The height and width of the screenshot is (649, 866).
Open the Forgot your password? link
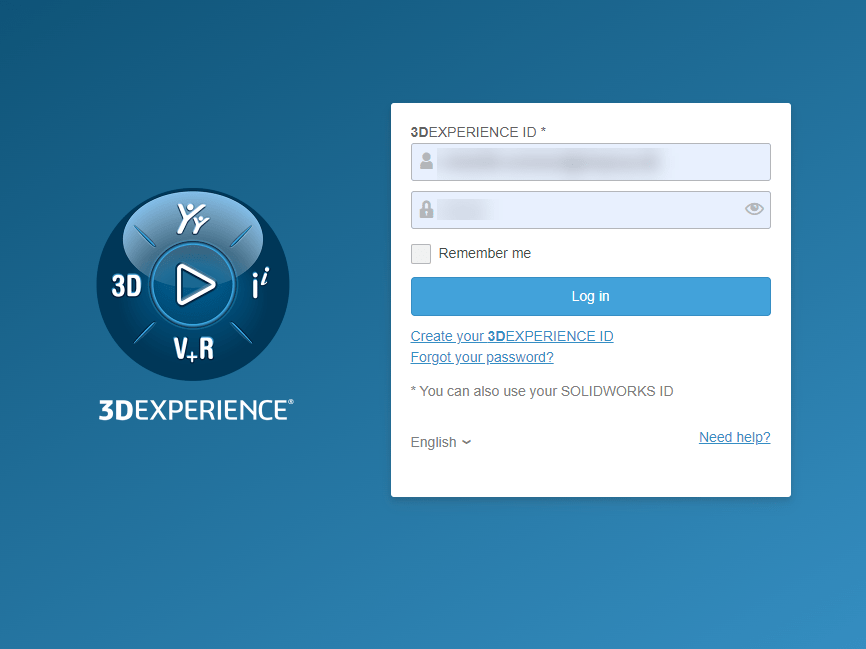point(482,357)
